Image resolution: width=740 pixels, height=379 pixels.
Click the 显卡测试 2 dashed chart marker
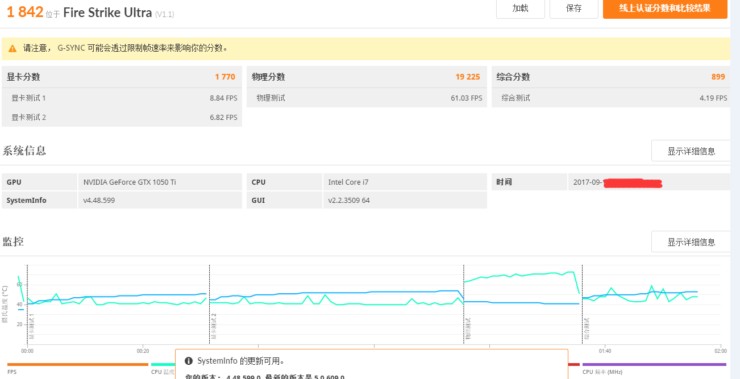(210, 304)
